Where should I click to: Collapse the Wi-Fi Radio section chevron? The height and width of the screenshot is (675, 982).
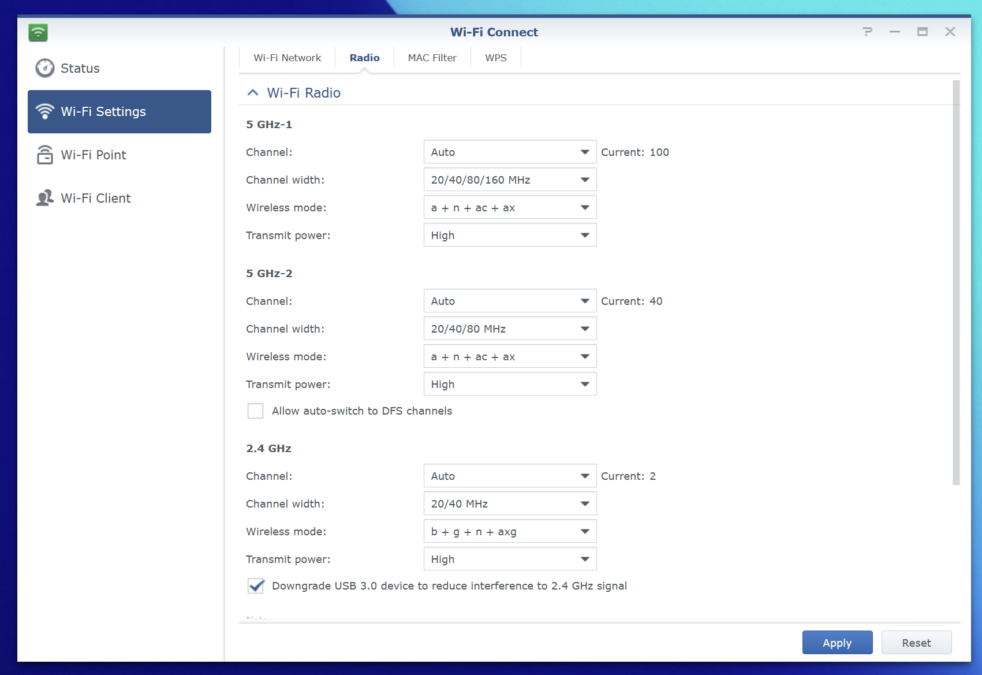coord(252,93)
